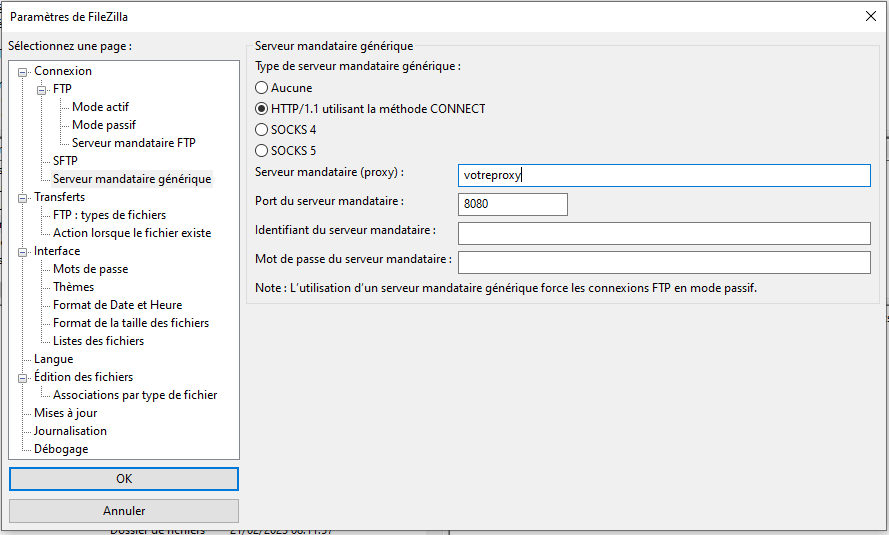Viewport: 889px width, 535px height.
Task: Click the proxy server address field
Action: (663, 175)
